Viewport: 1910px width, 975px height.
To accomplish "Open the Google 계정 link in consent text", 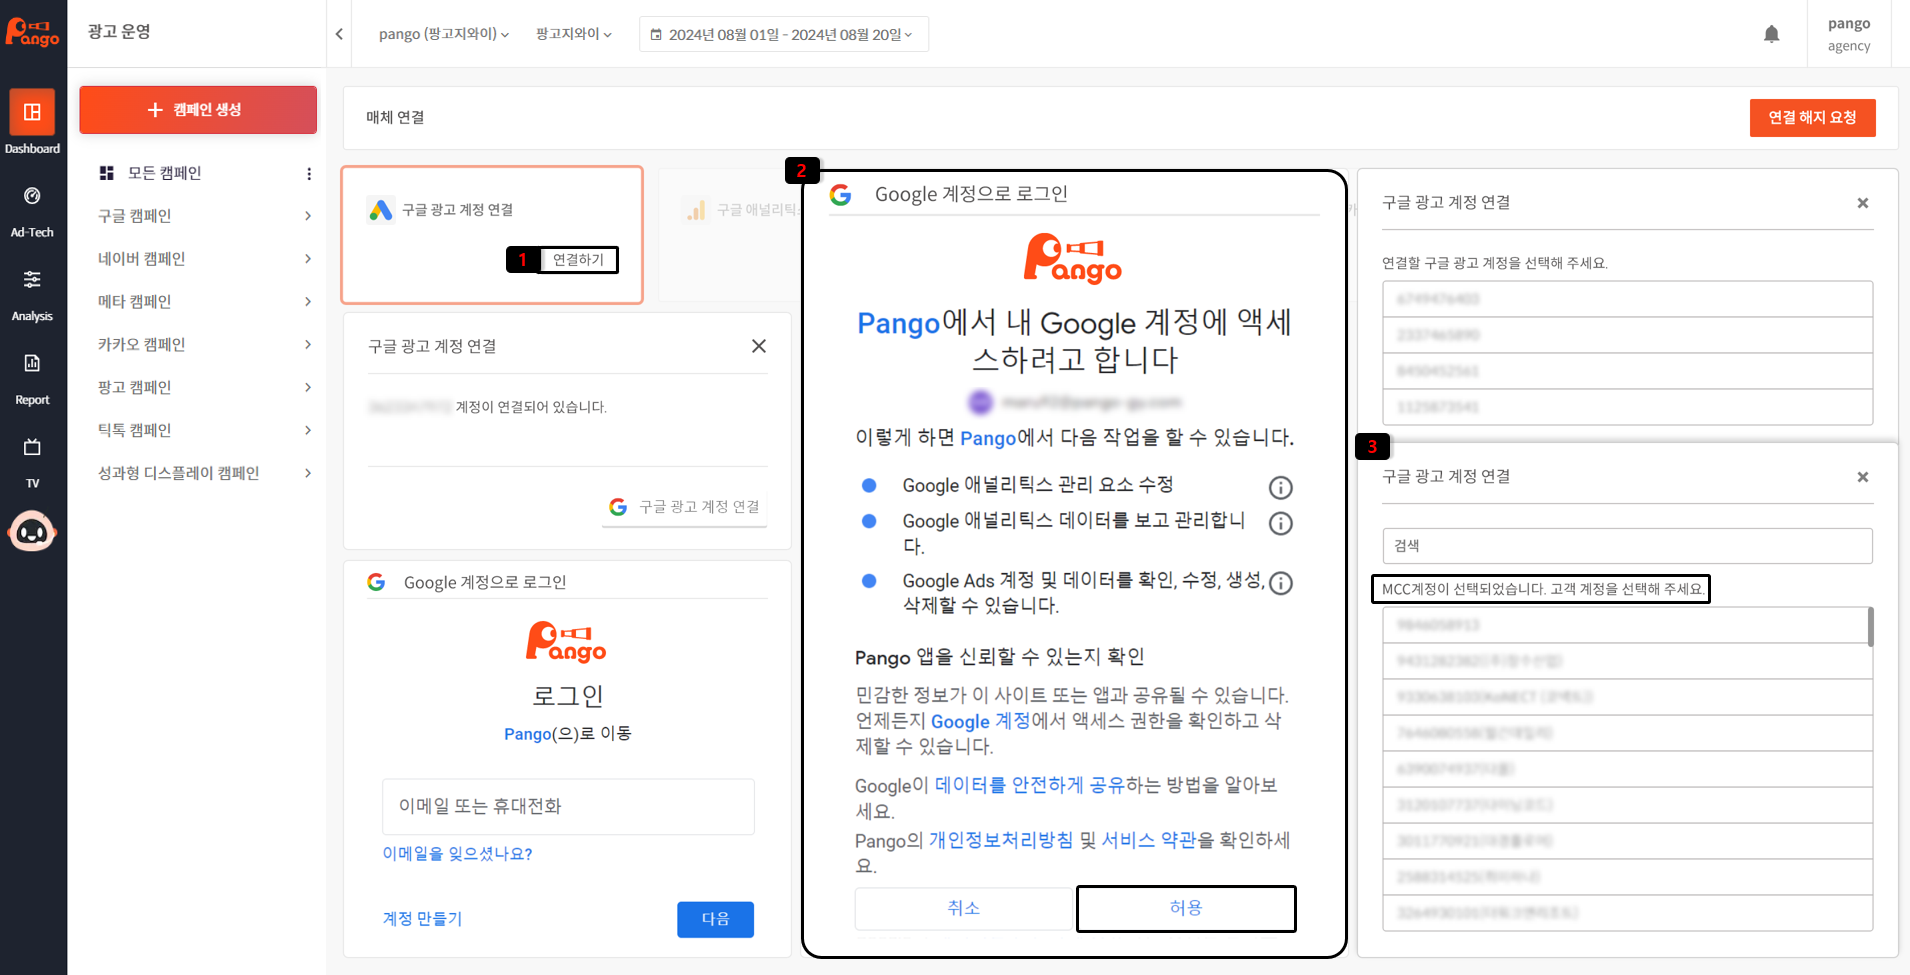I will pos(980,721).
